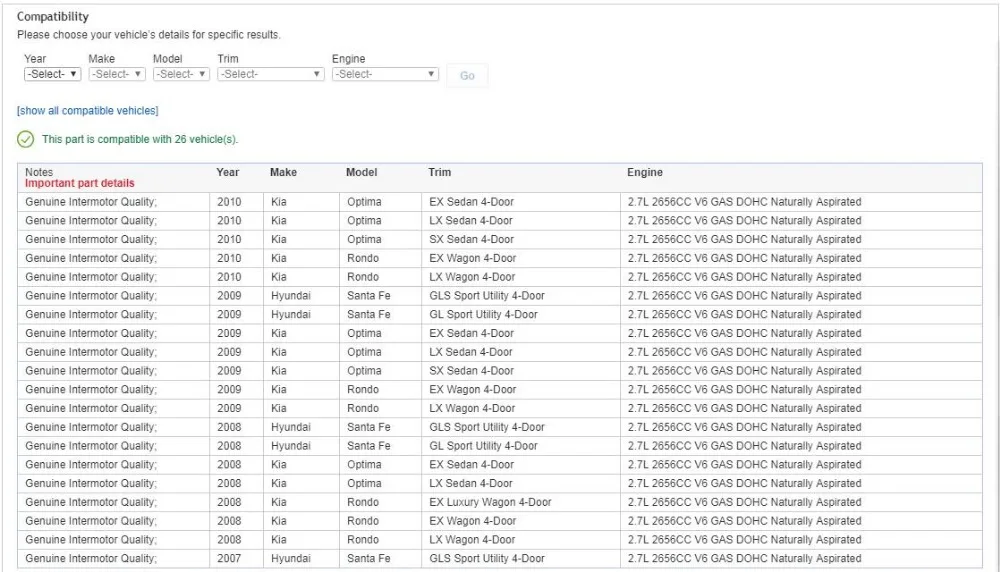Click the green compatibility checkmark icon

26,139
